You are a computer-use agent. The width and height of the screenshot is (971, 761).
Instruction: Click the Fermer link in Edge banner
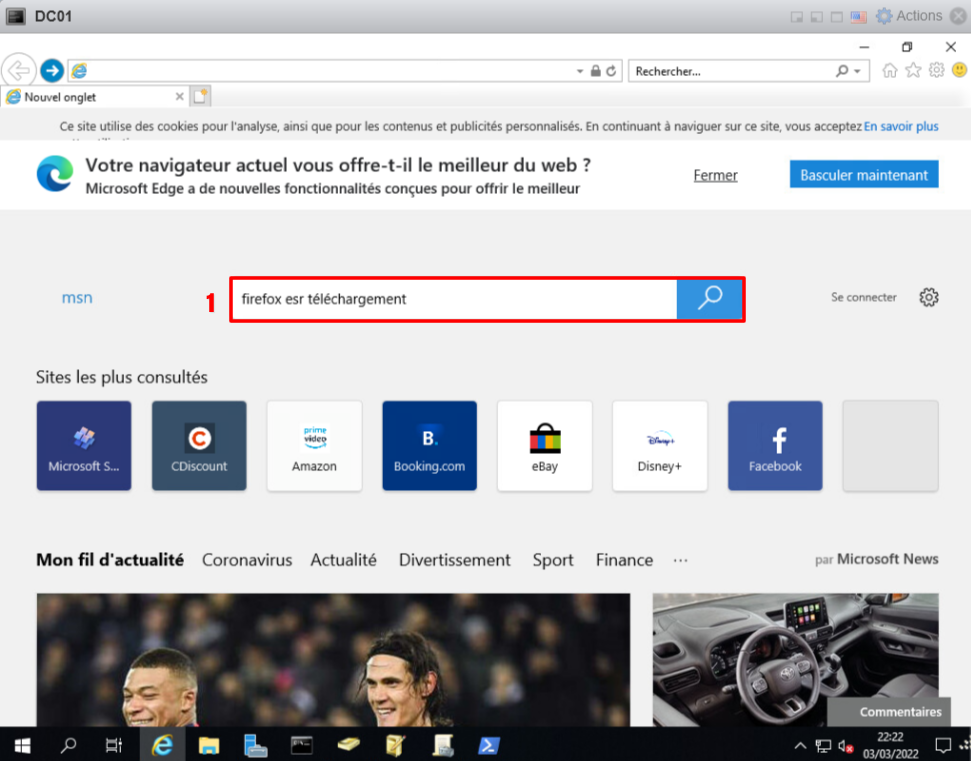(715, 175)
